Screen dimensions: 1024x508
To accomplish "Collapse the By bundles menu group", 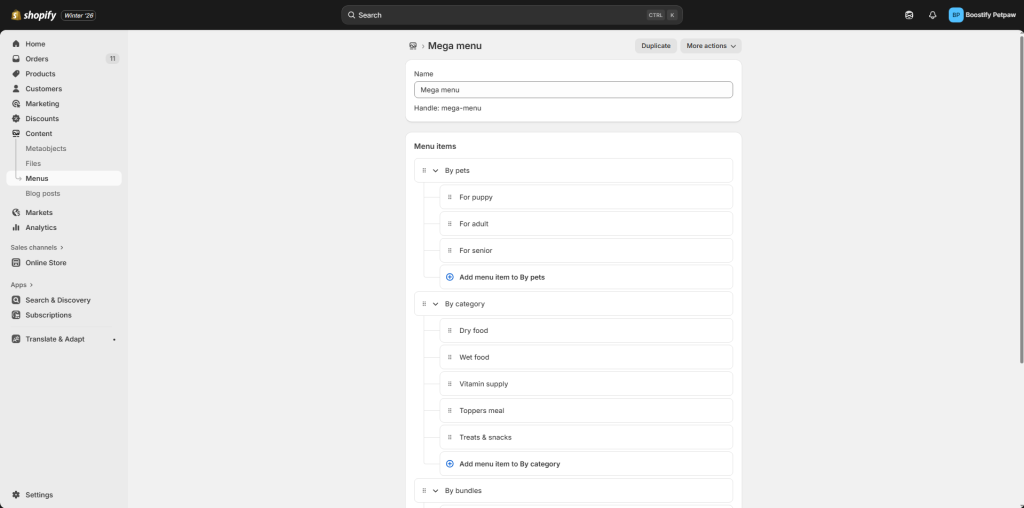I will (x=436, y=491).
